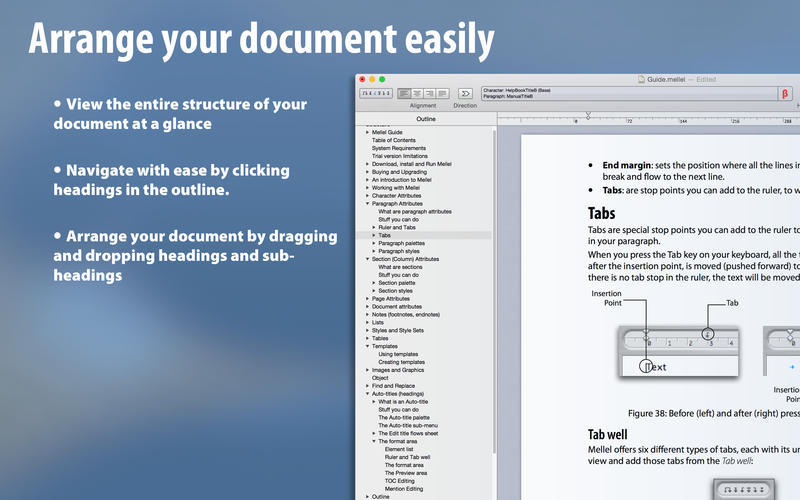Viewport: 800px width, 500px height.
Task: Click the indent marker on the ruler
Action: pyautogui.click(x=588, y=117)
